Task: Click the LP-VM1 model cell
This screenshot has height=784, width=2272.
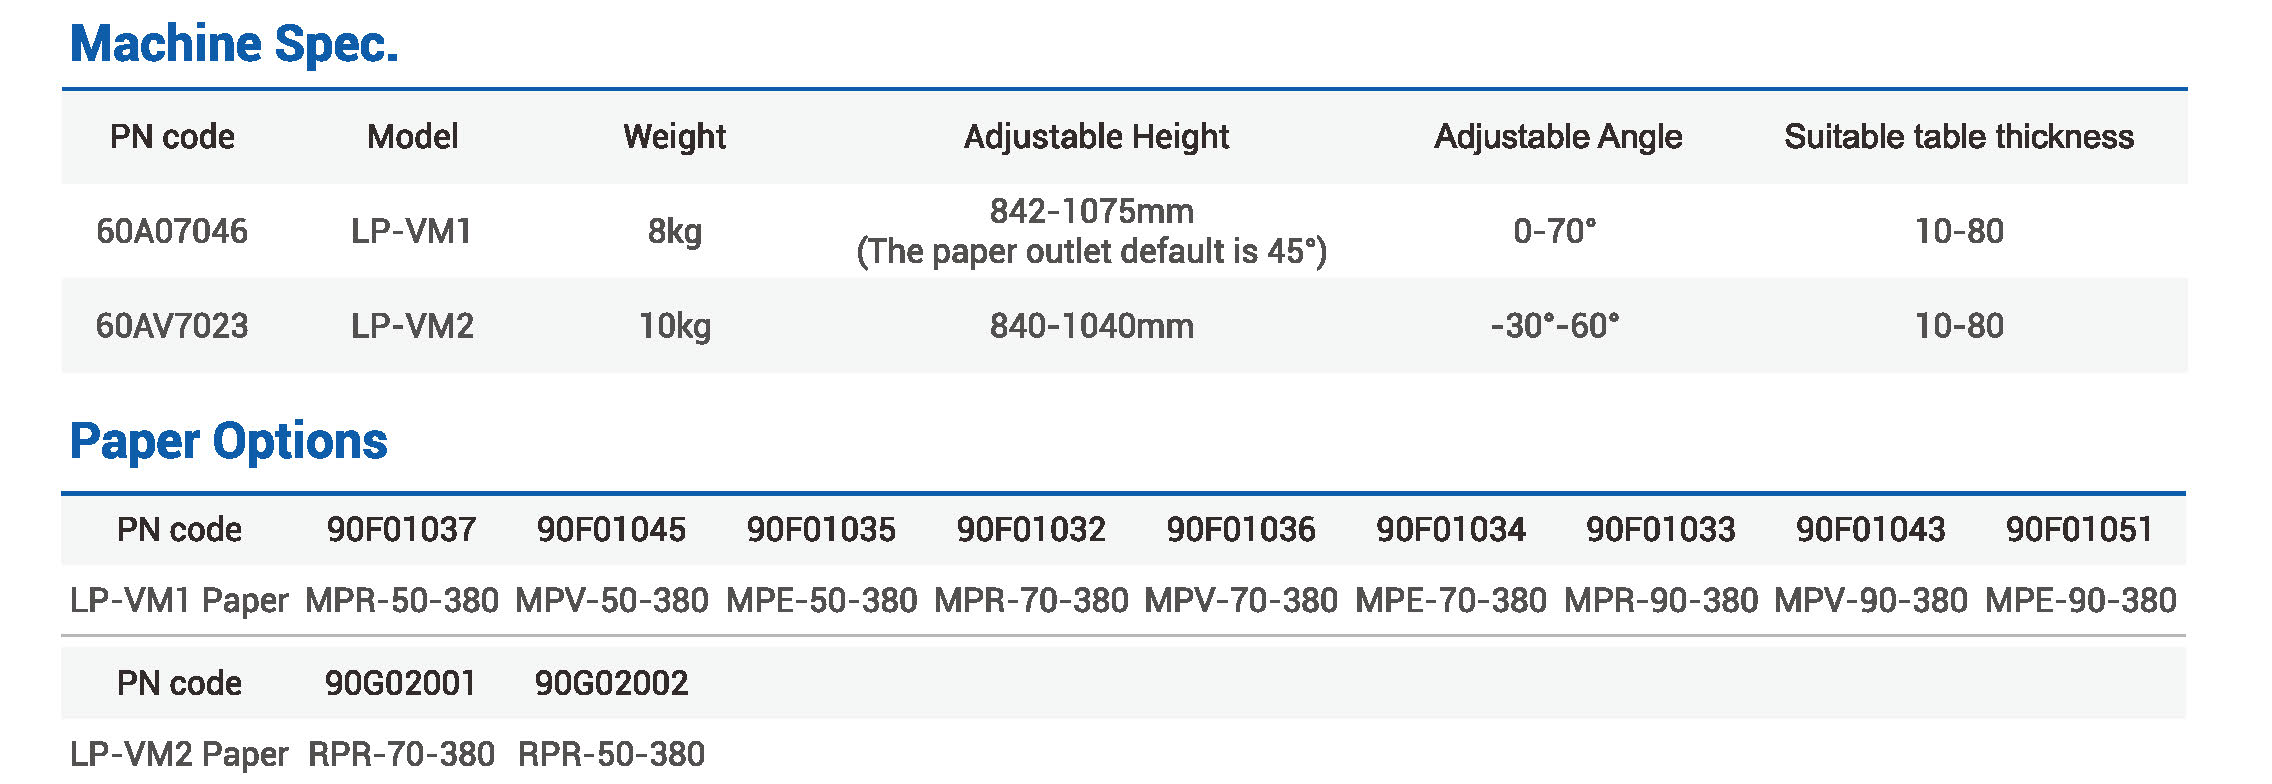Action: 411,232
